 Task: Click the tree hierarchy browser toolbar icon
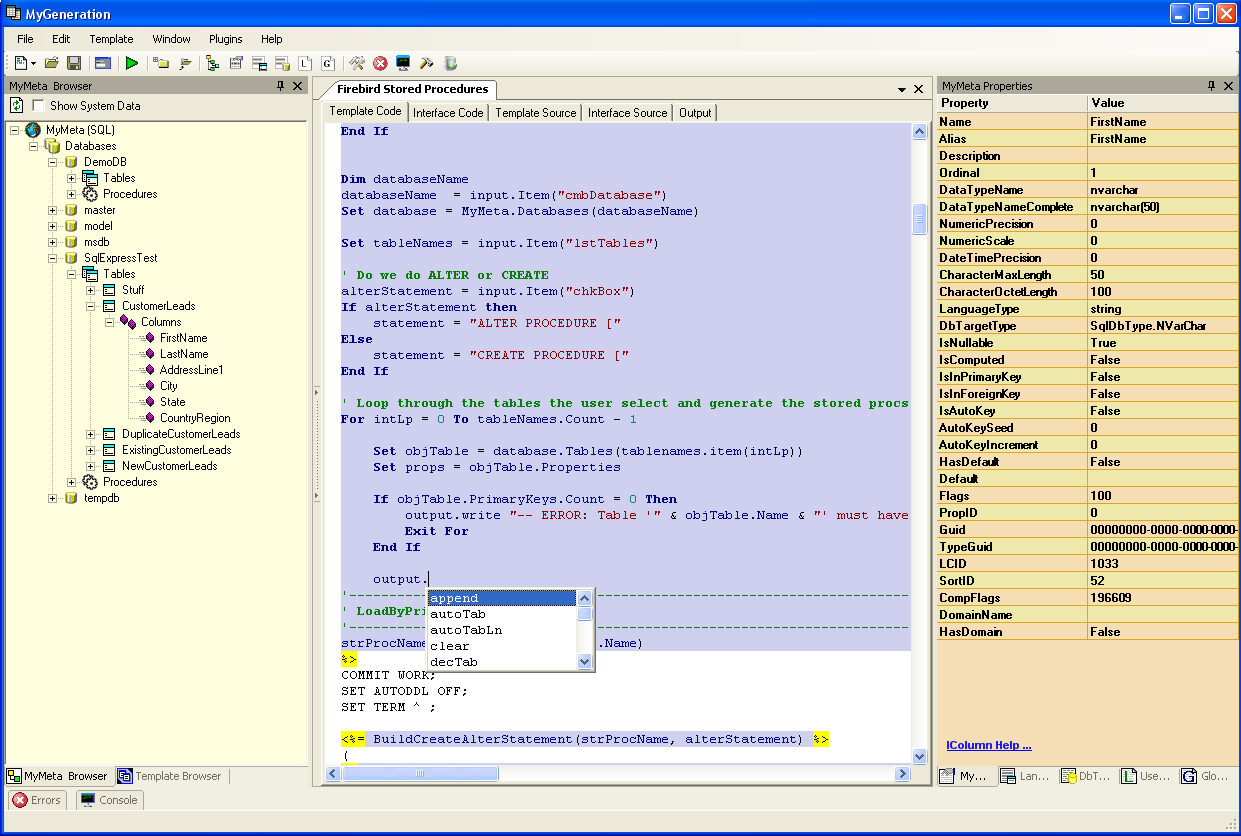point(212,63)
